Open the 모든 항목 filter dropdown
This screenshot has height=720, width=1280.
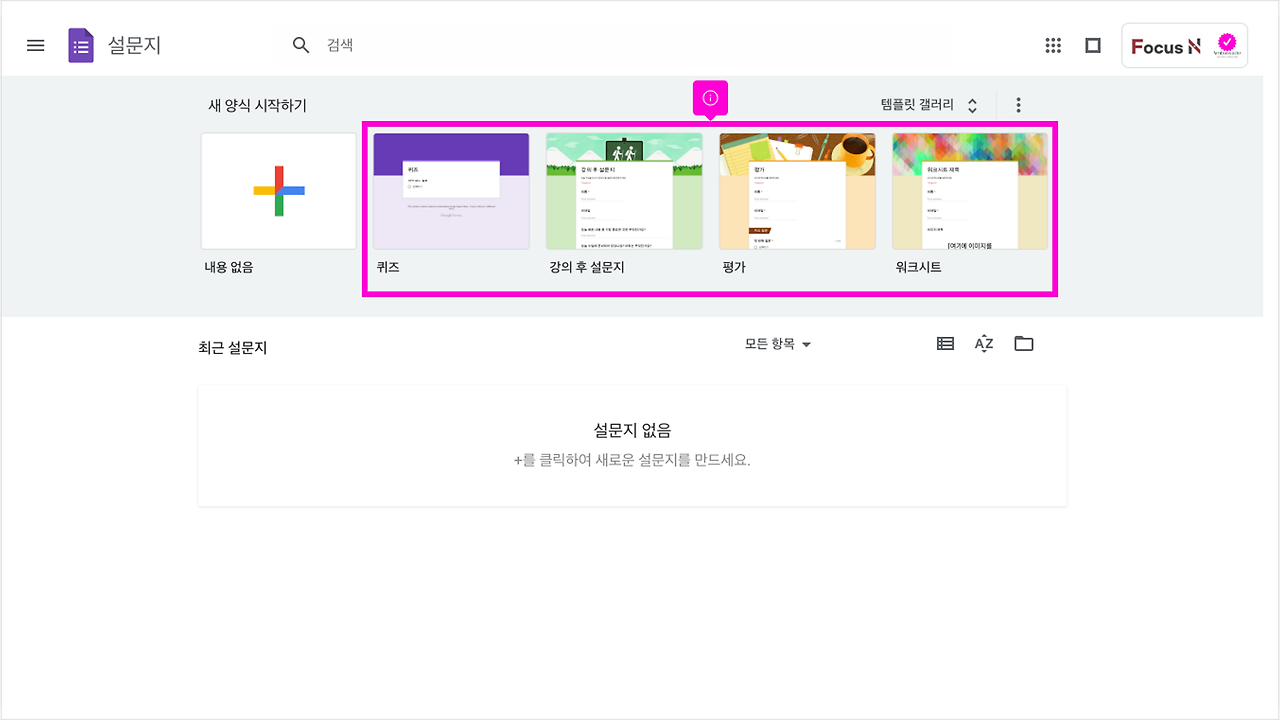(778, 343)
